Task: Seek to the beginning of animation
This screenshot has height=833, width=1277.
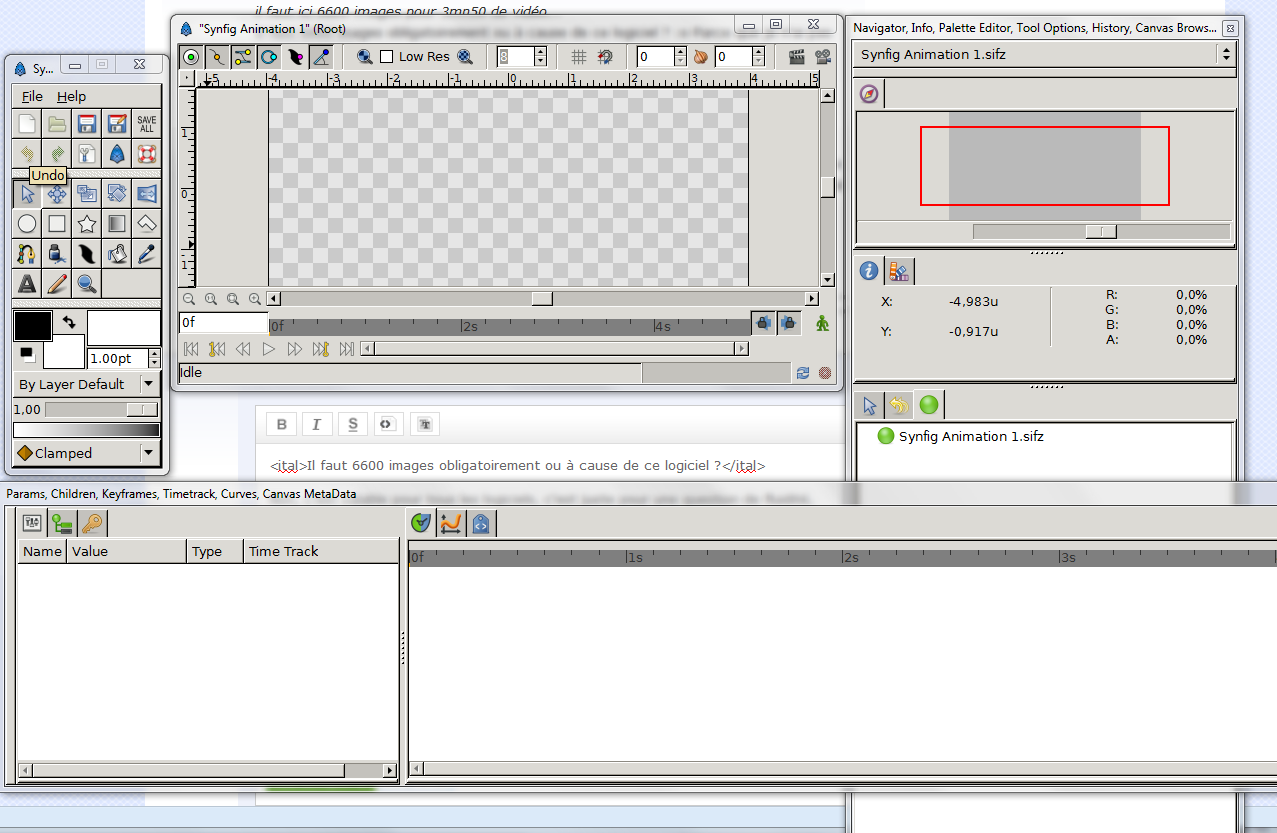Action: pos(191,349)
